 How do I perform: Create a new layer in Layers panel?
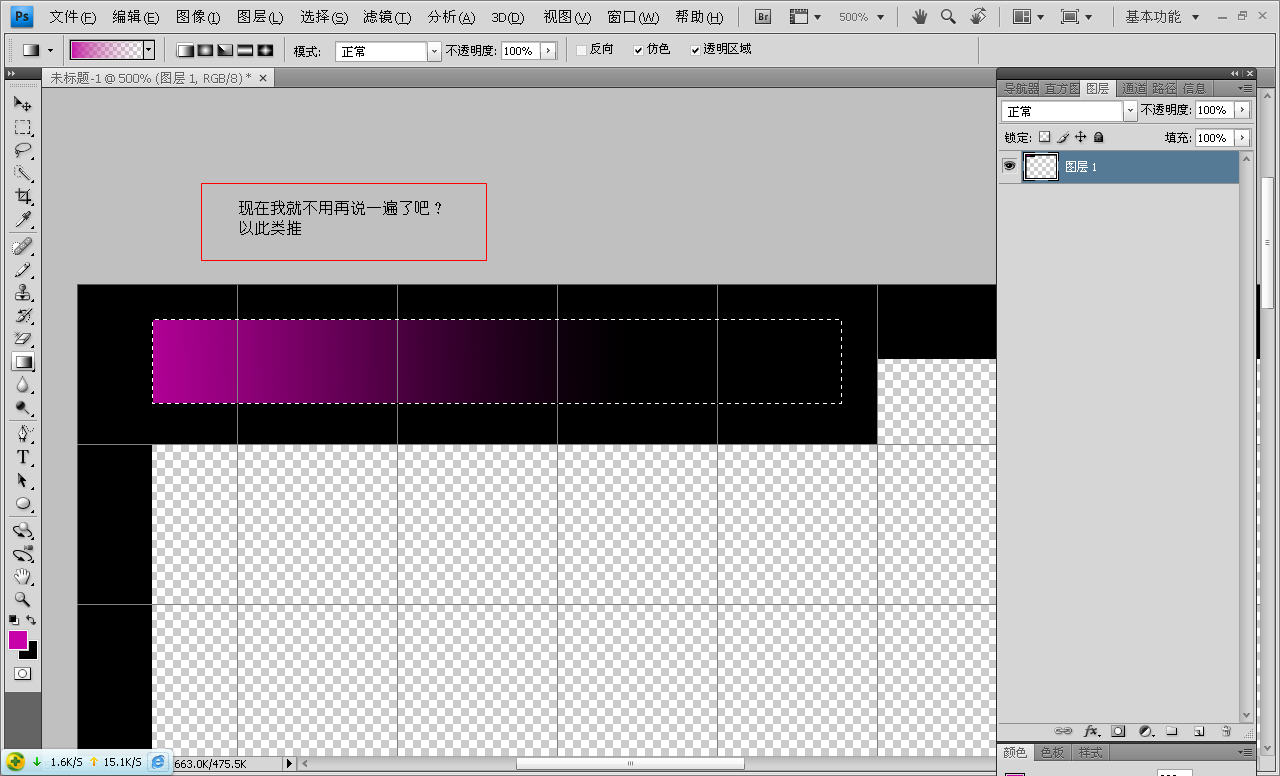(x=1199, y=731)
